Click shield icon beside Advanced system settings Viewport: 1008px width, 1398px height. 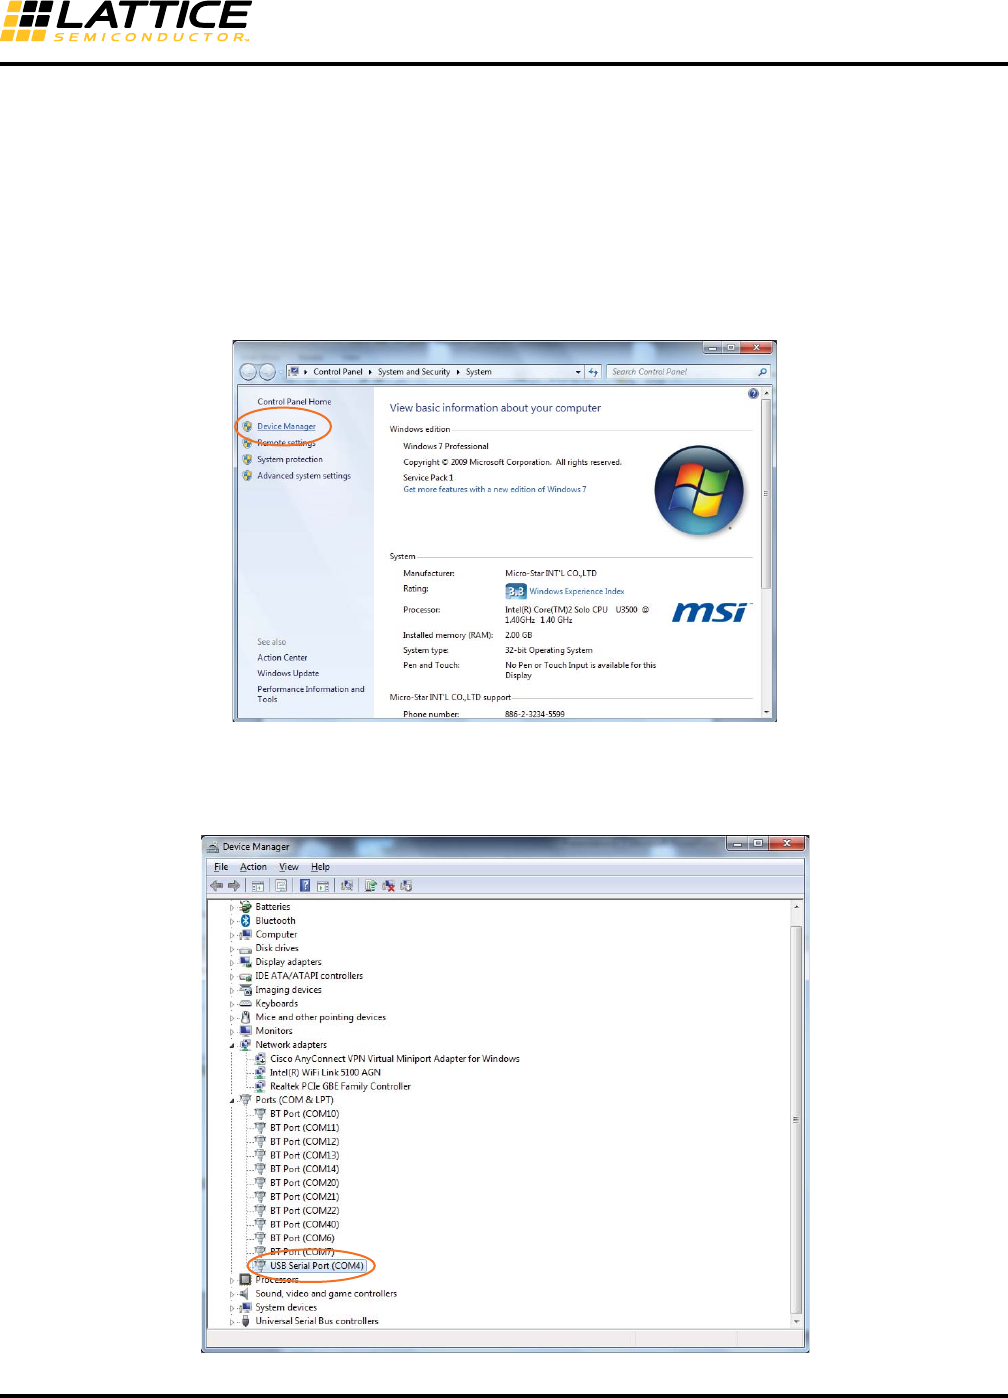[x=247, y=476]
